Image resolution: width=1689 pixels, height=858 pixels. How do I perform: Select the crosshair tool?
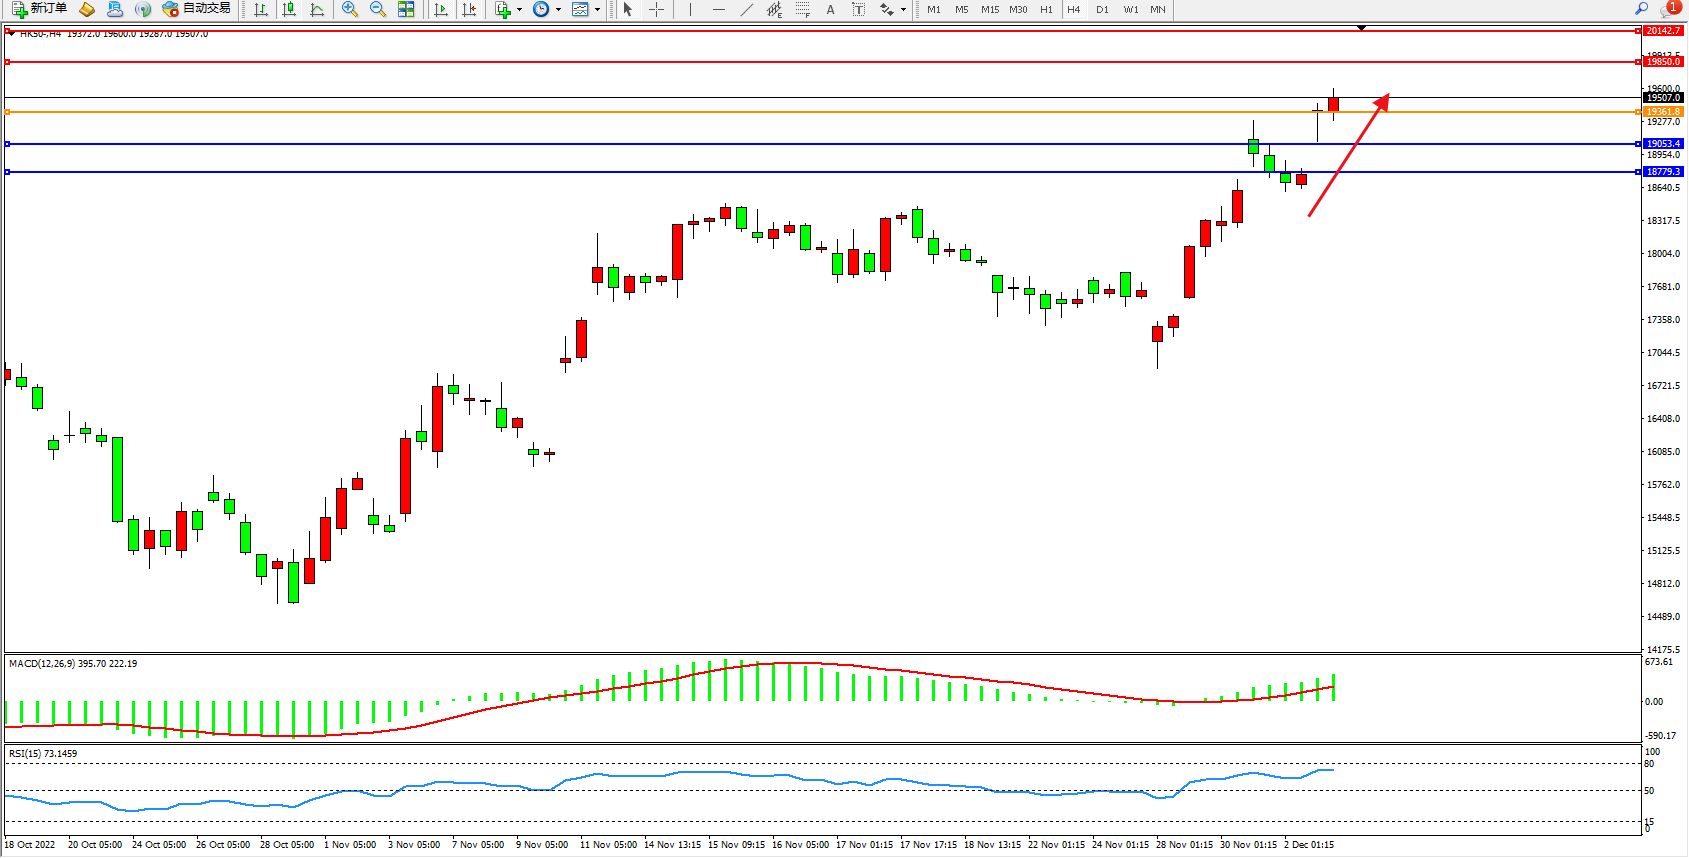pos(656,9)
